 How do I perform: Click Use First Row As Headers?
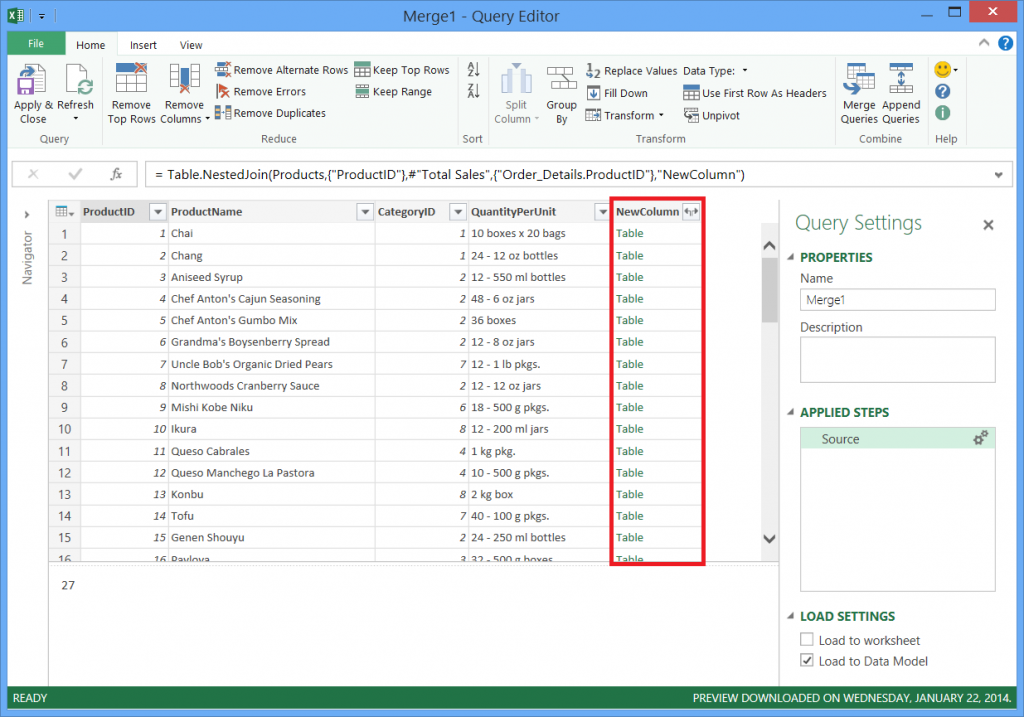pos(754,93)
